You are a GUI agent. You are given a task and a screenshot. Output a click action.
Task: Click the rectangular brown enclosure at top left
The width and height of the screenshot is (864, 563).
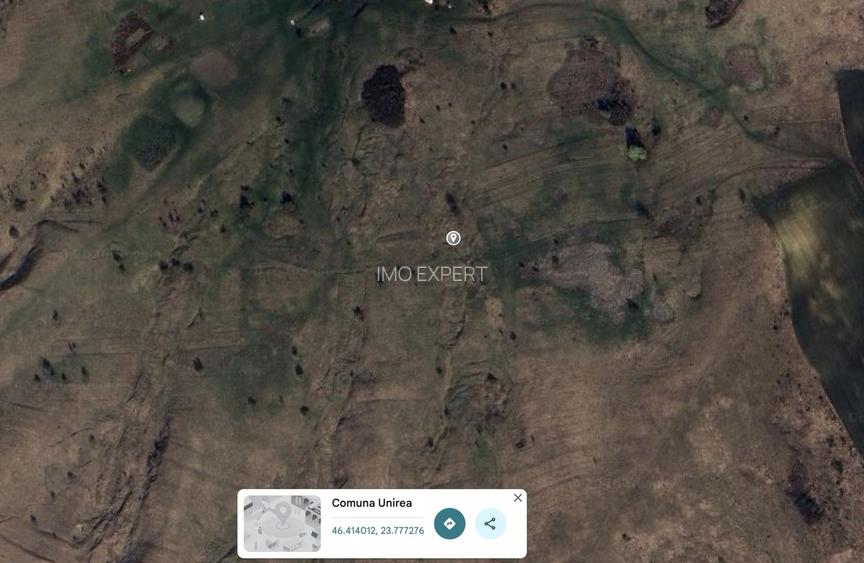coord(131,41)
